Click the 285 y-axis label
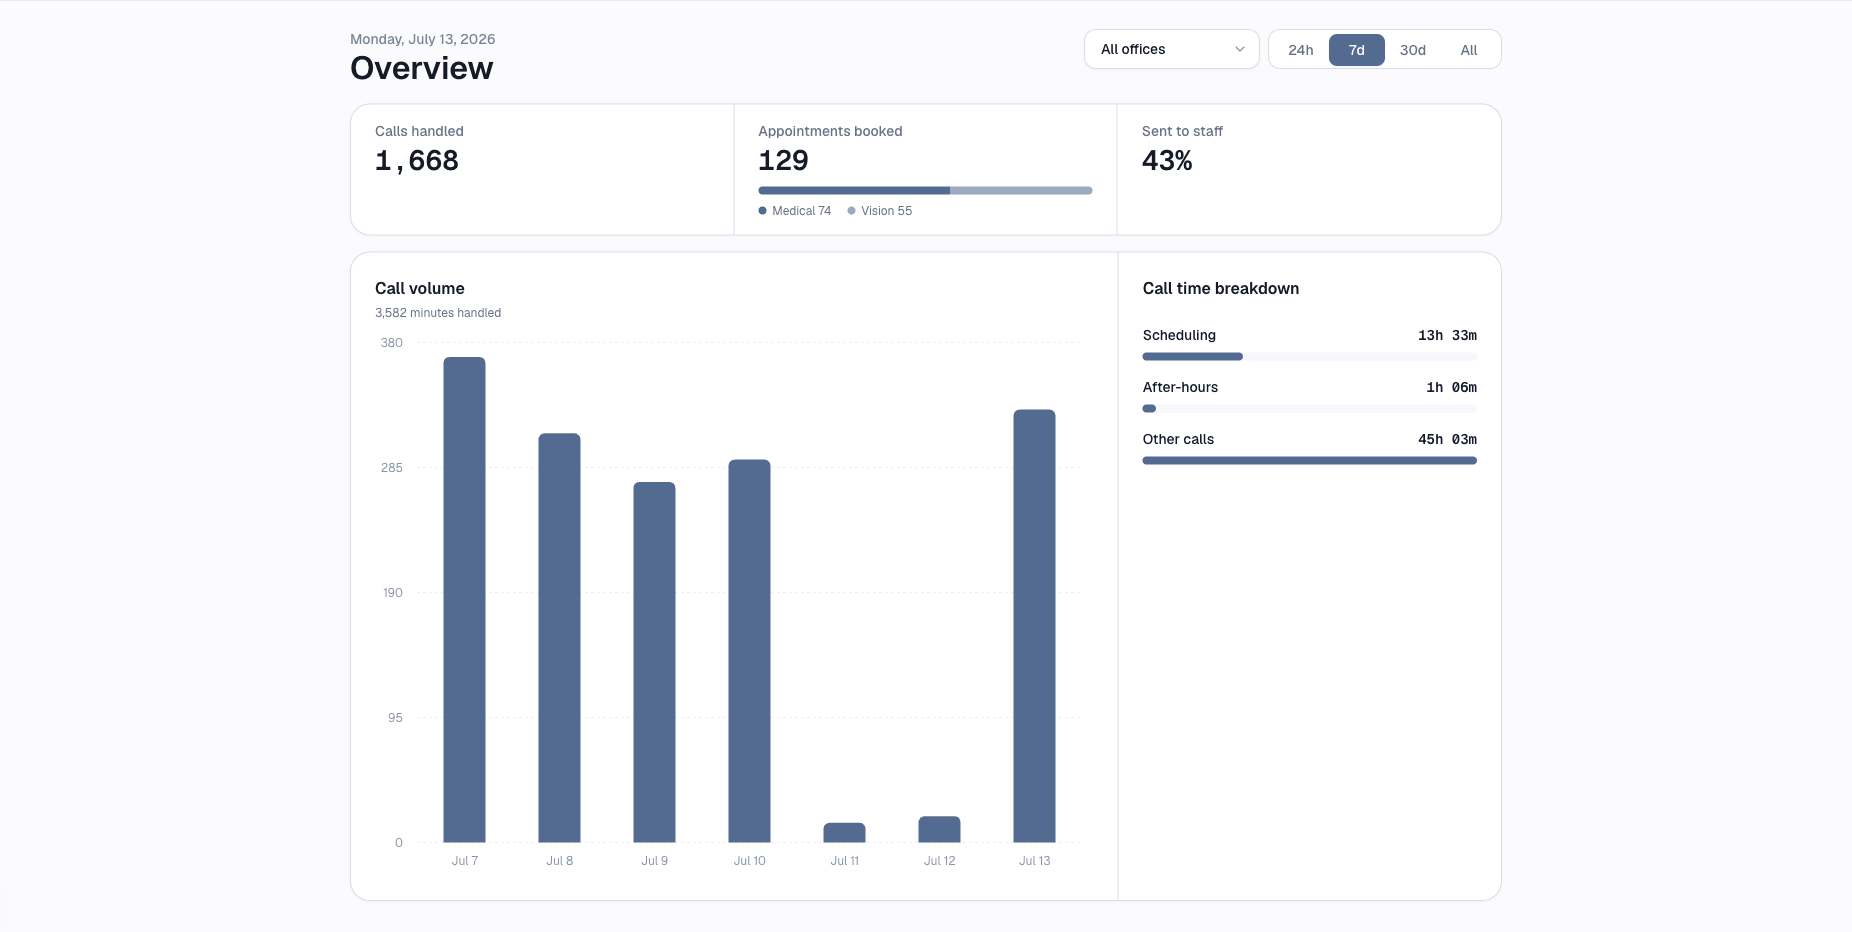Viewport: 1852px width, 932px height. [x=391, y=468]
